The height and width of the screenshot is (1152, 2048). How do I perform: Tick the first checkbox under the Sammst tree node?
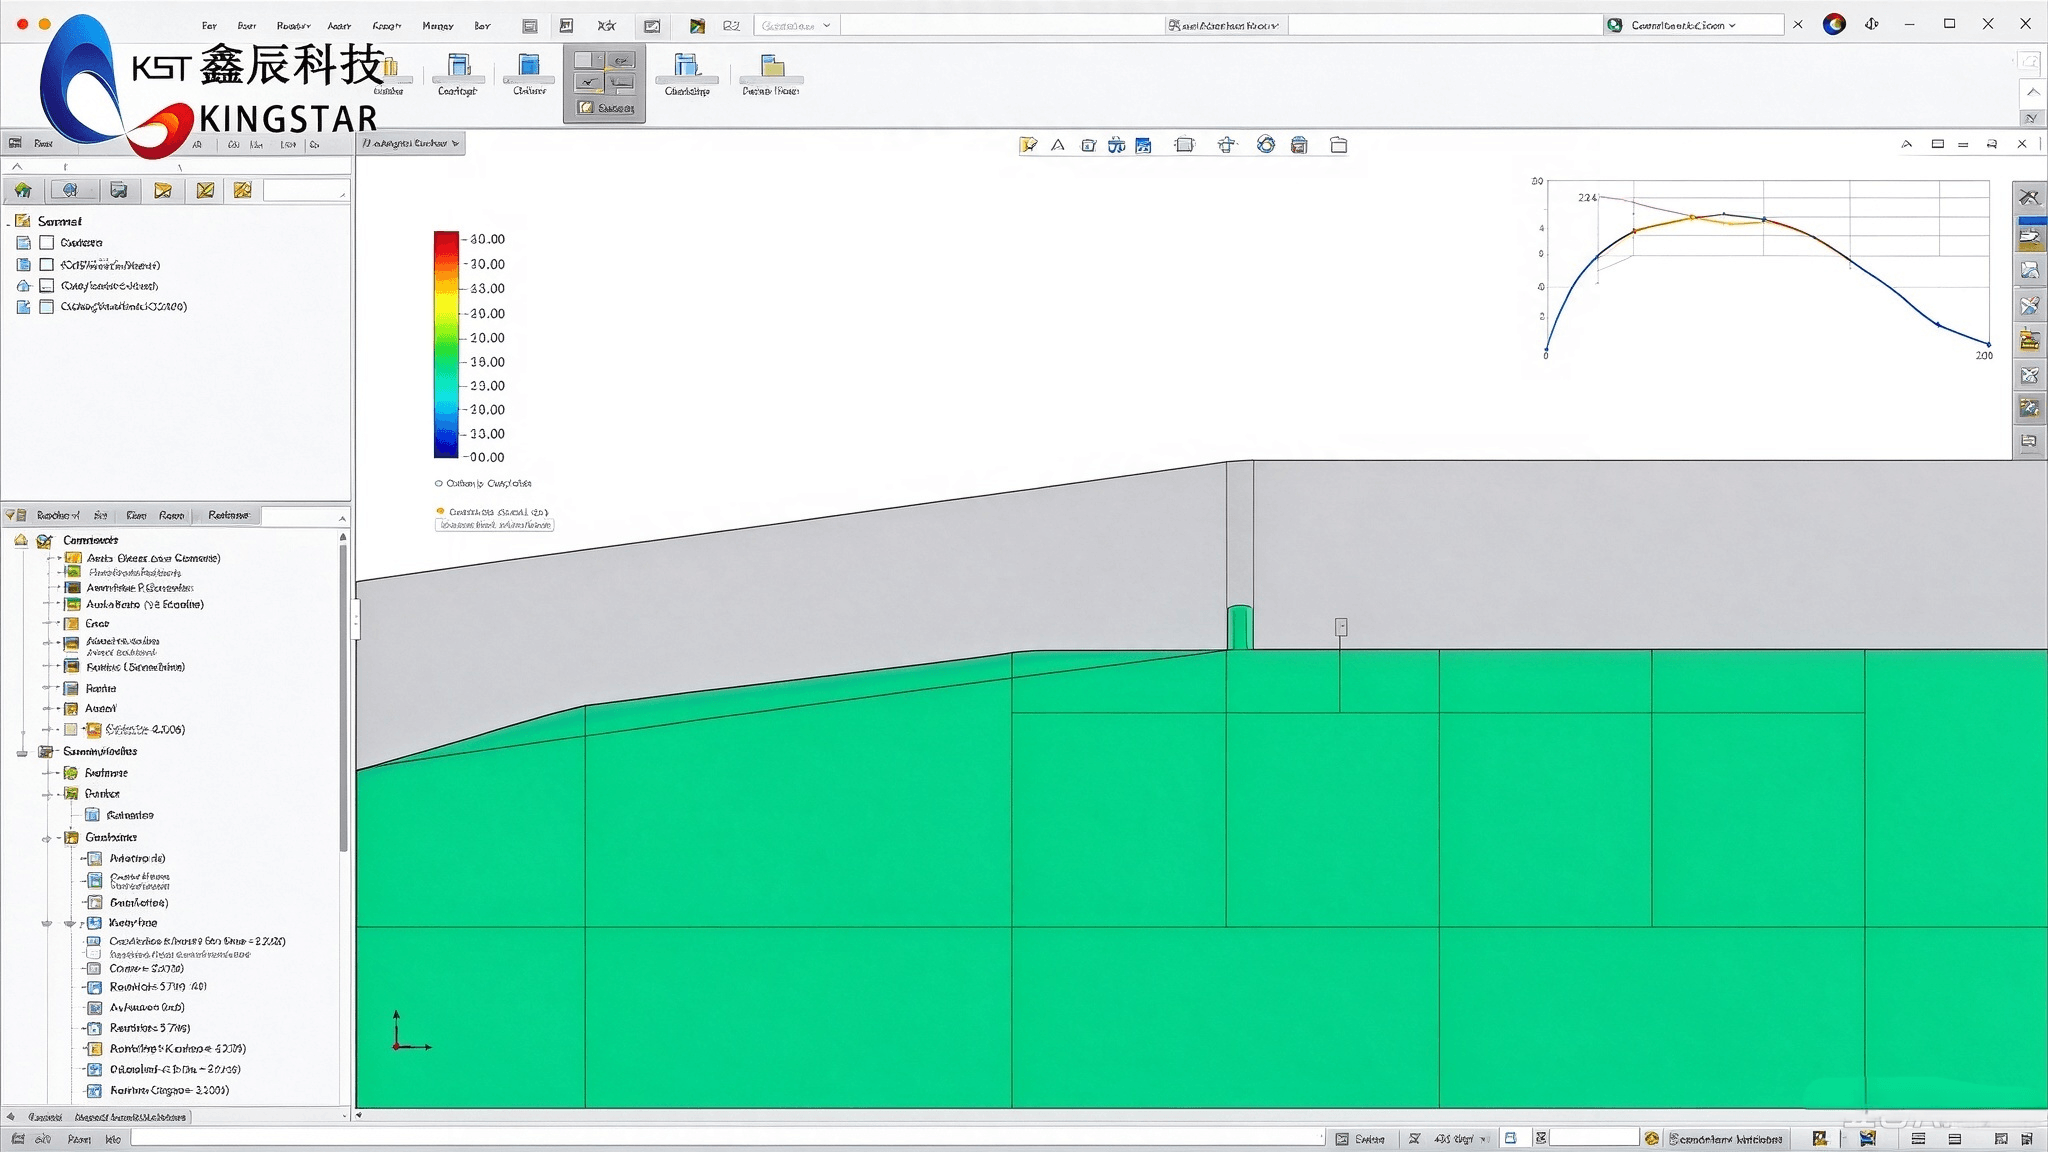coord(46,243)
